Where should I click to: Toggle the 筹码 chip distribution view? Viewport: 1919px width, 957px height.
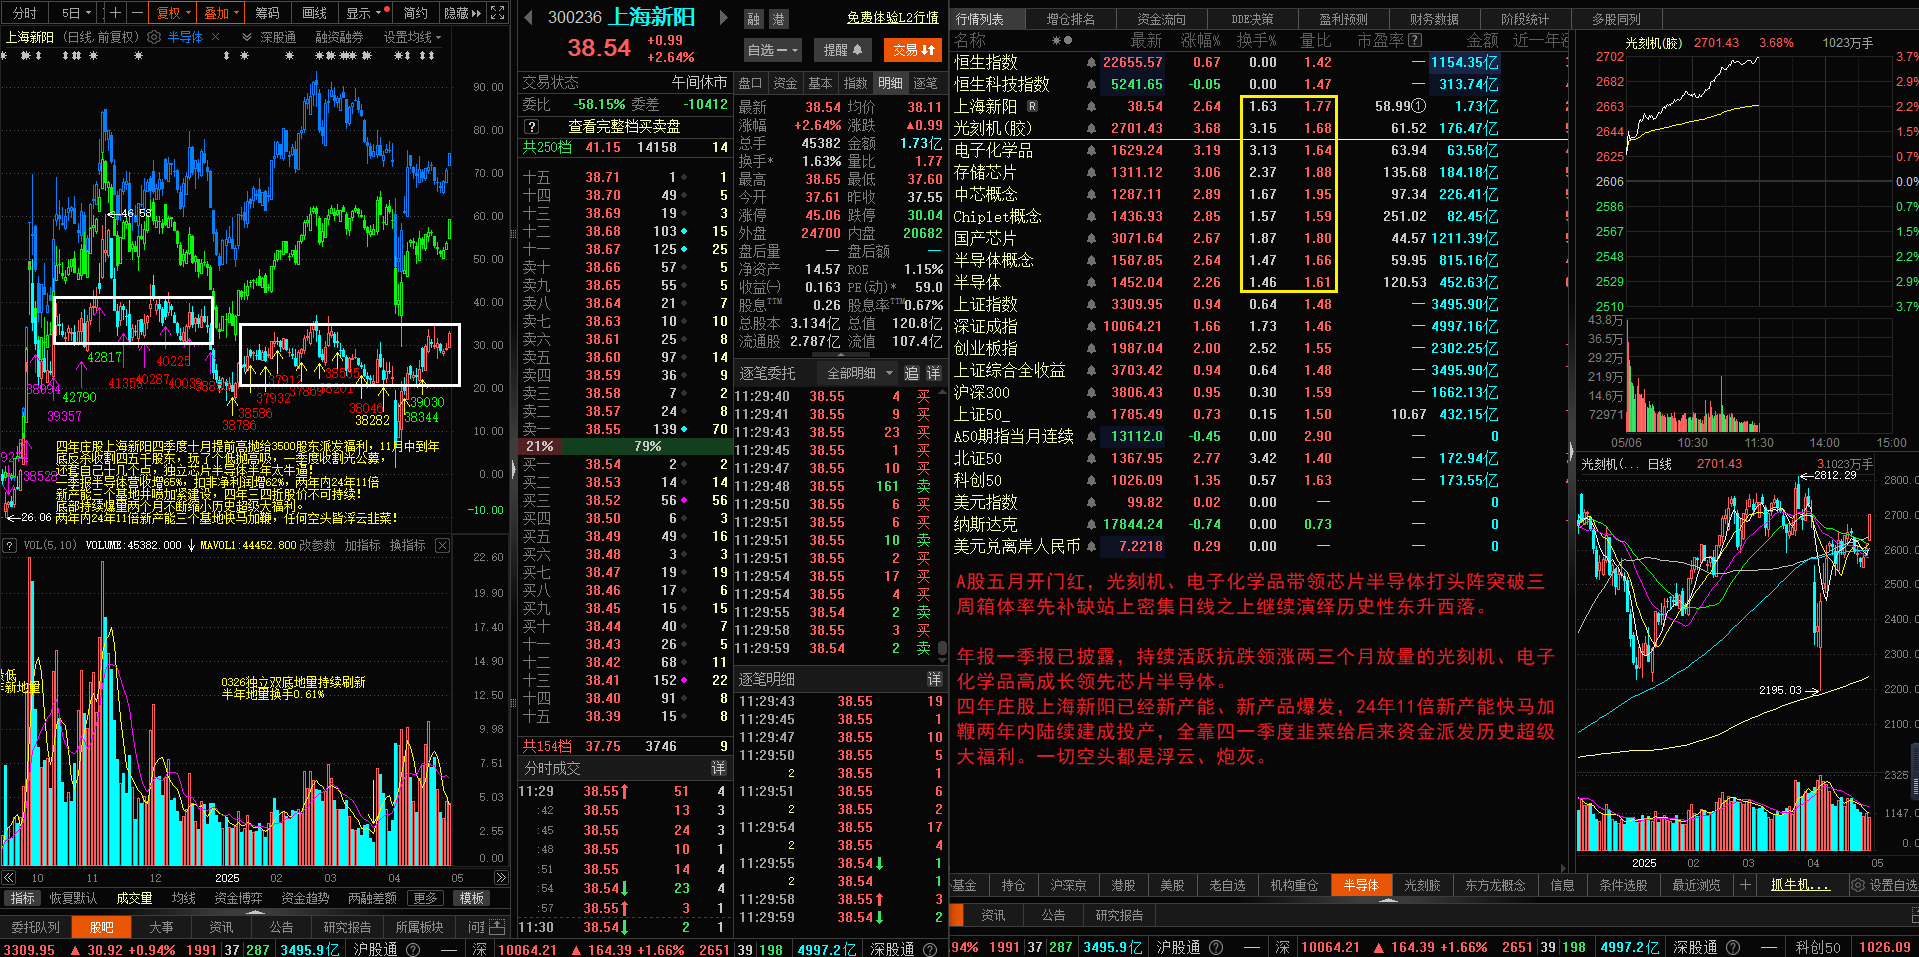[267, 13]
